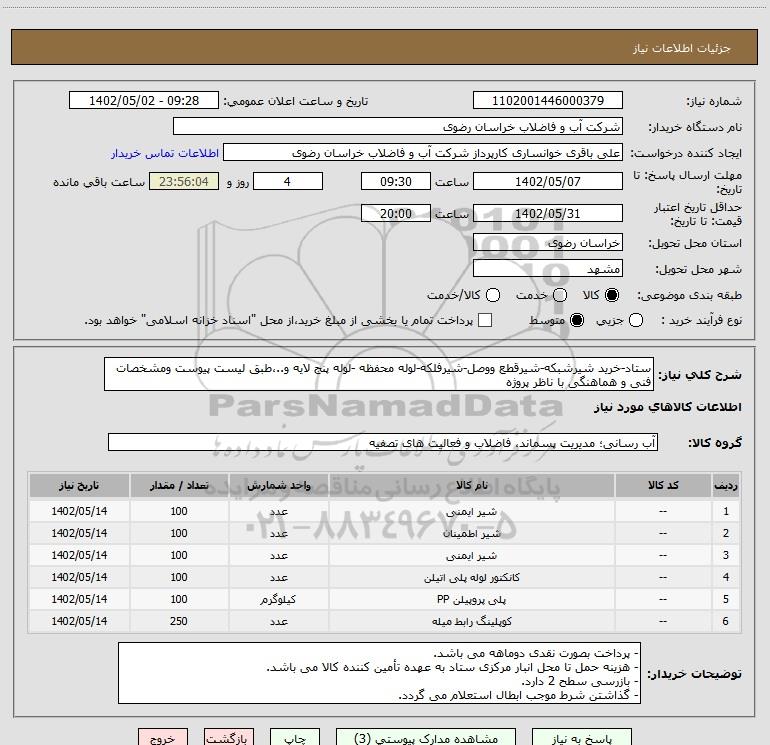This screenshot has width=770, height=745.
Task: Click requester name field علی باقری خوانساری
Action: point(423,152)
